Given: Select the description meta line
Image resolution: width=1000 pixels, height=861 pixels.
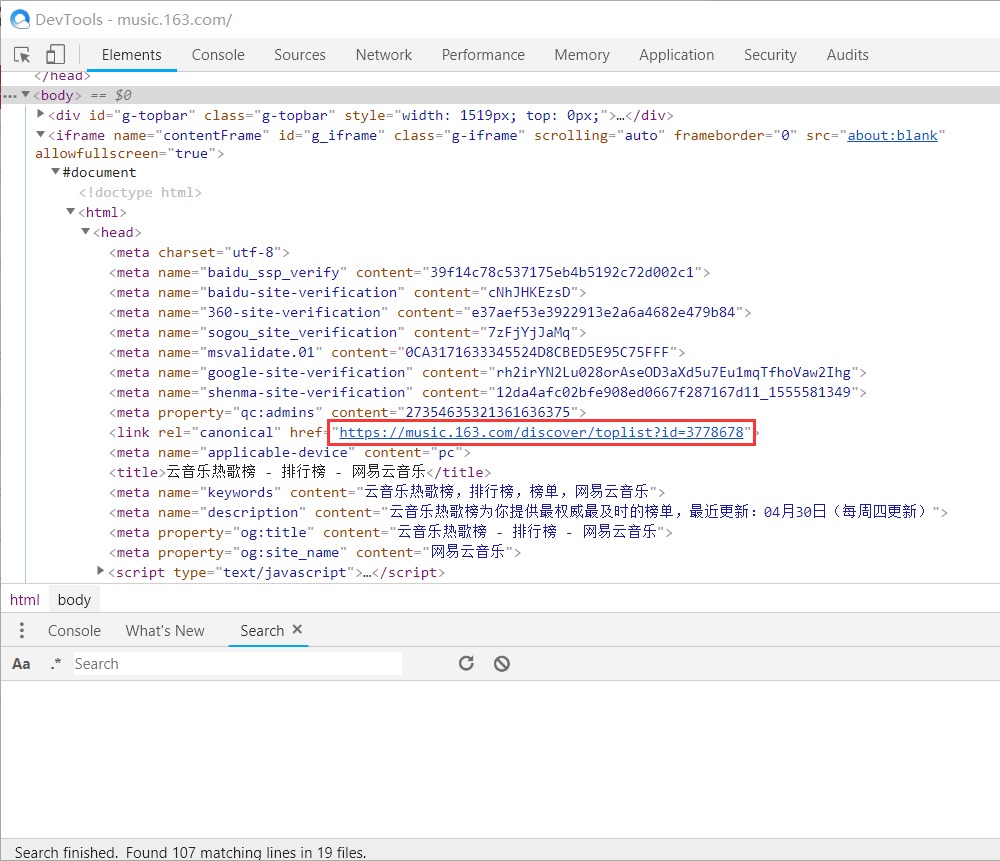Looking at the screenshot, I should (528, 512).
